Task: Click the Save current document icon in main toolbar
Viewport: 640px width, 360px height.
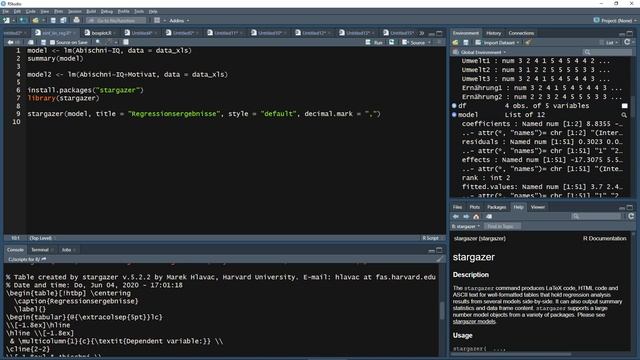Action: coord(53,20)
